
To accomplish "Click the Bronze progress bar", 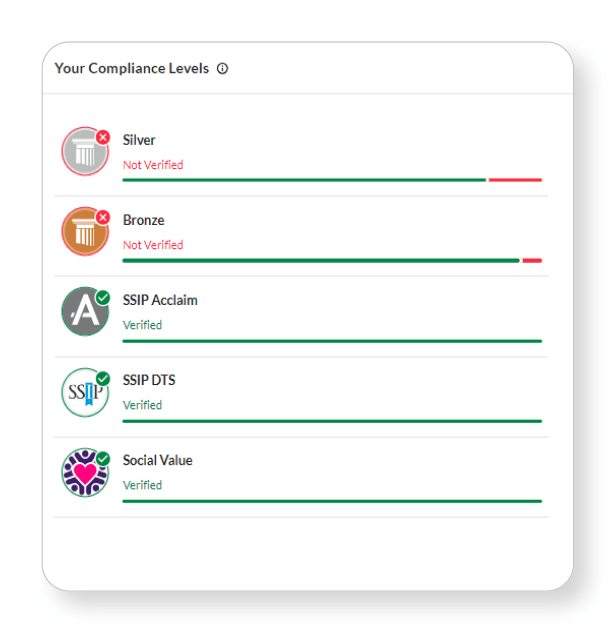I will point(331,260).
